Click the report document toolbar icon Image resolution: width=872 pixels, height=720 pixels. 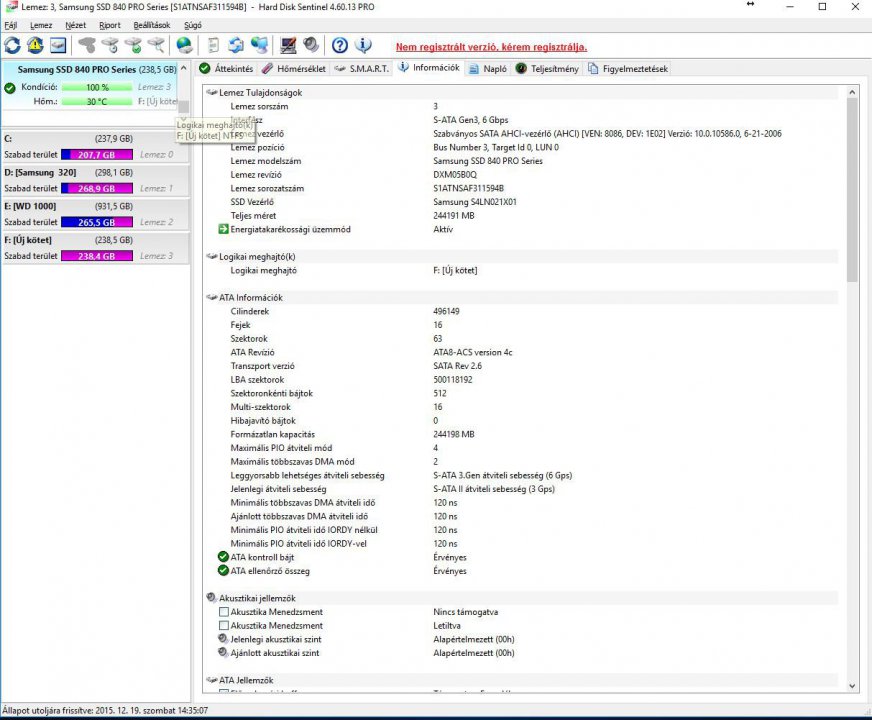213,45
